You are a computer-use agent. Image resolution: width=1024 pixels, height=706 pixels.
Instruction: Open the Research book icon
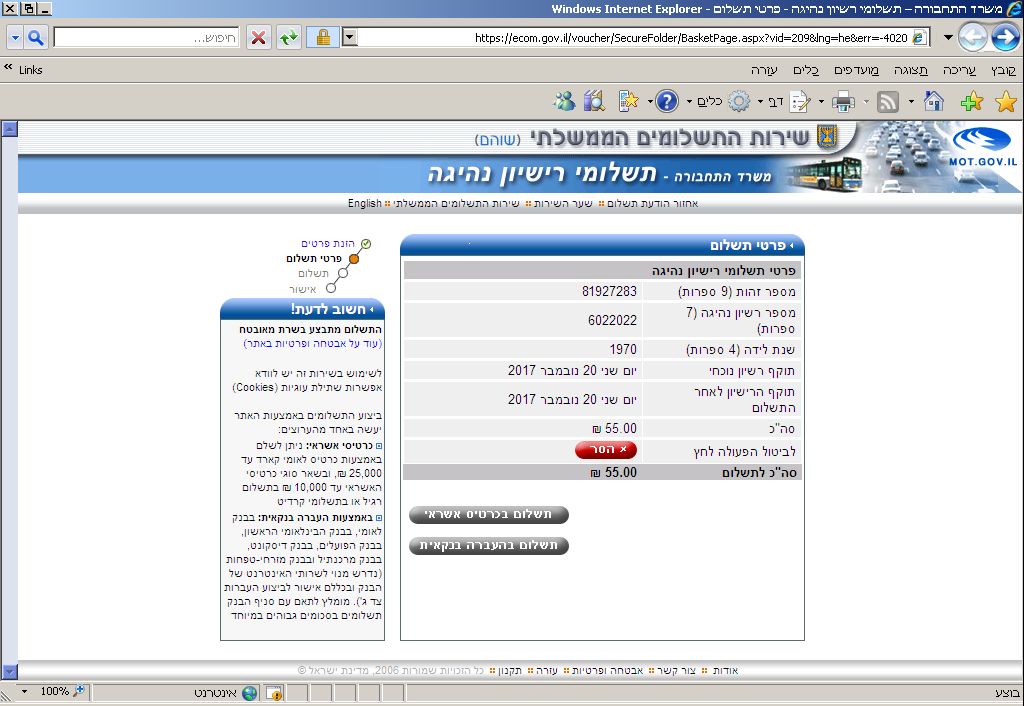[x=595, y=101]
